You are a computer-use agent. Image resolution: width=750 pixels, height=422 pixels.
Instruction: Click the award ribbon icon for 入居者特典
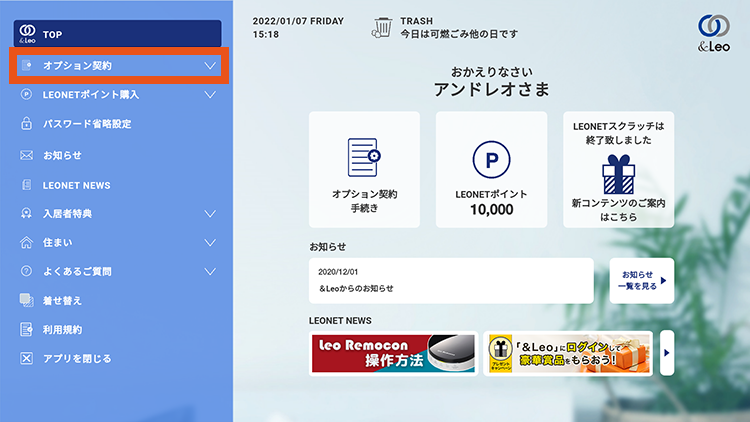point(26,213)
